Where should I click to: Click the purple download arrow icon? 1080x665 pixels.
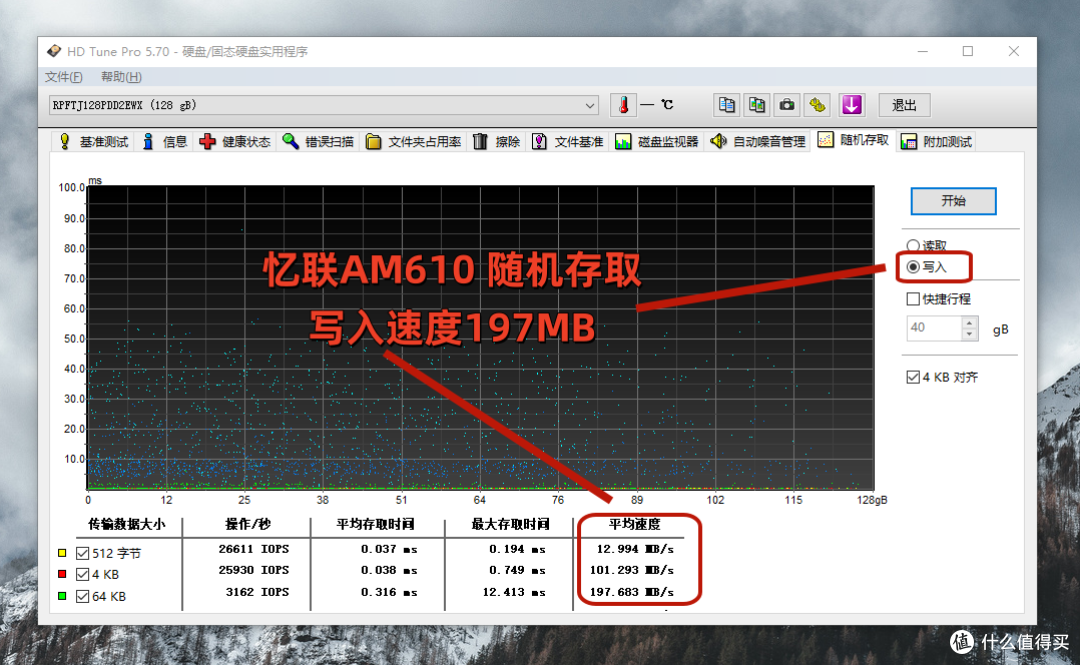[851, 105]
